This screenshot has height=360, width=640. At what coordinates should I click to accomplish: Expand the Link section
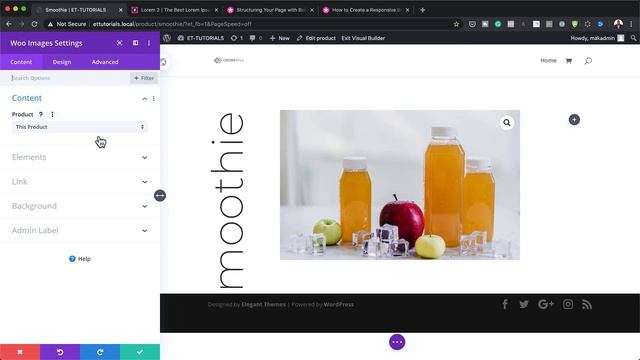click(x=80, y=182)
